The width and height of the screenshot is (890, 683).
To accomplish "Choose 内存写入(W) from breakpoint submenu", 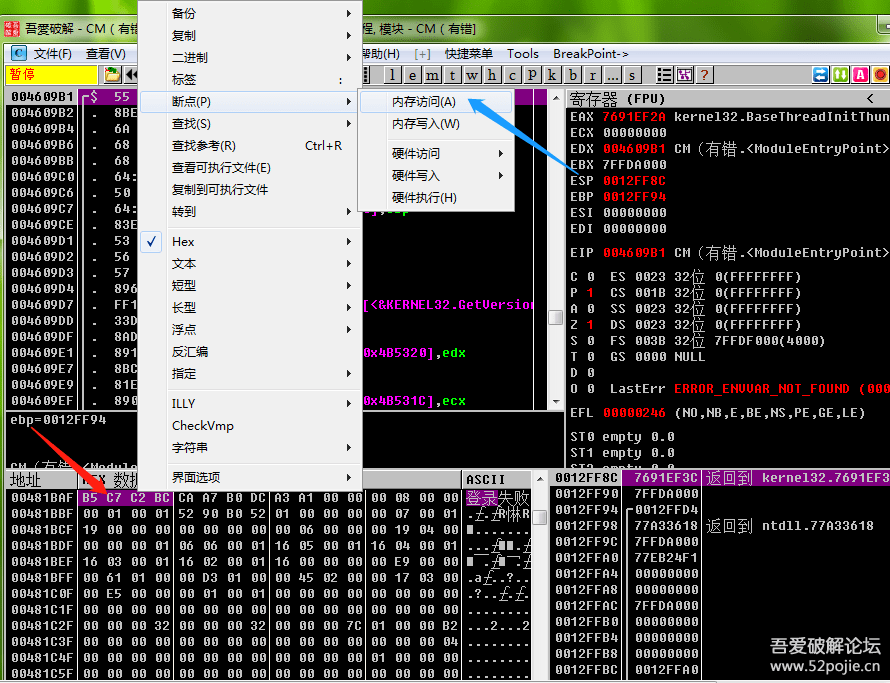I will 426,124.
